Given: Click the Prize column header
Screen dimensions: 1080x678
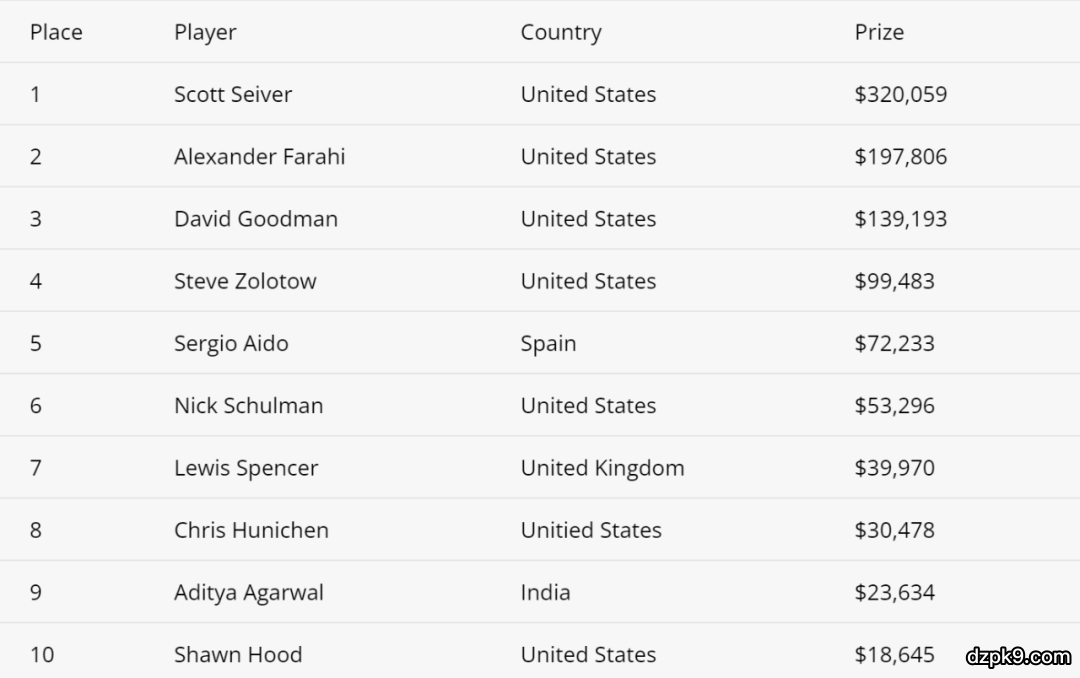Looking at the screenshot, I should 878,32.
